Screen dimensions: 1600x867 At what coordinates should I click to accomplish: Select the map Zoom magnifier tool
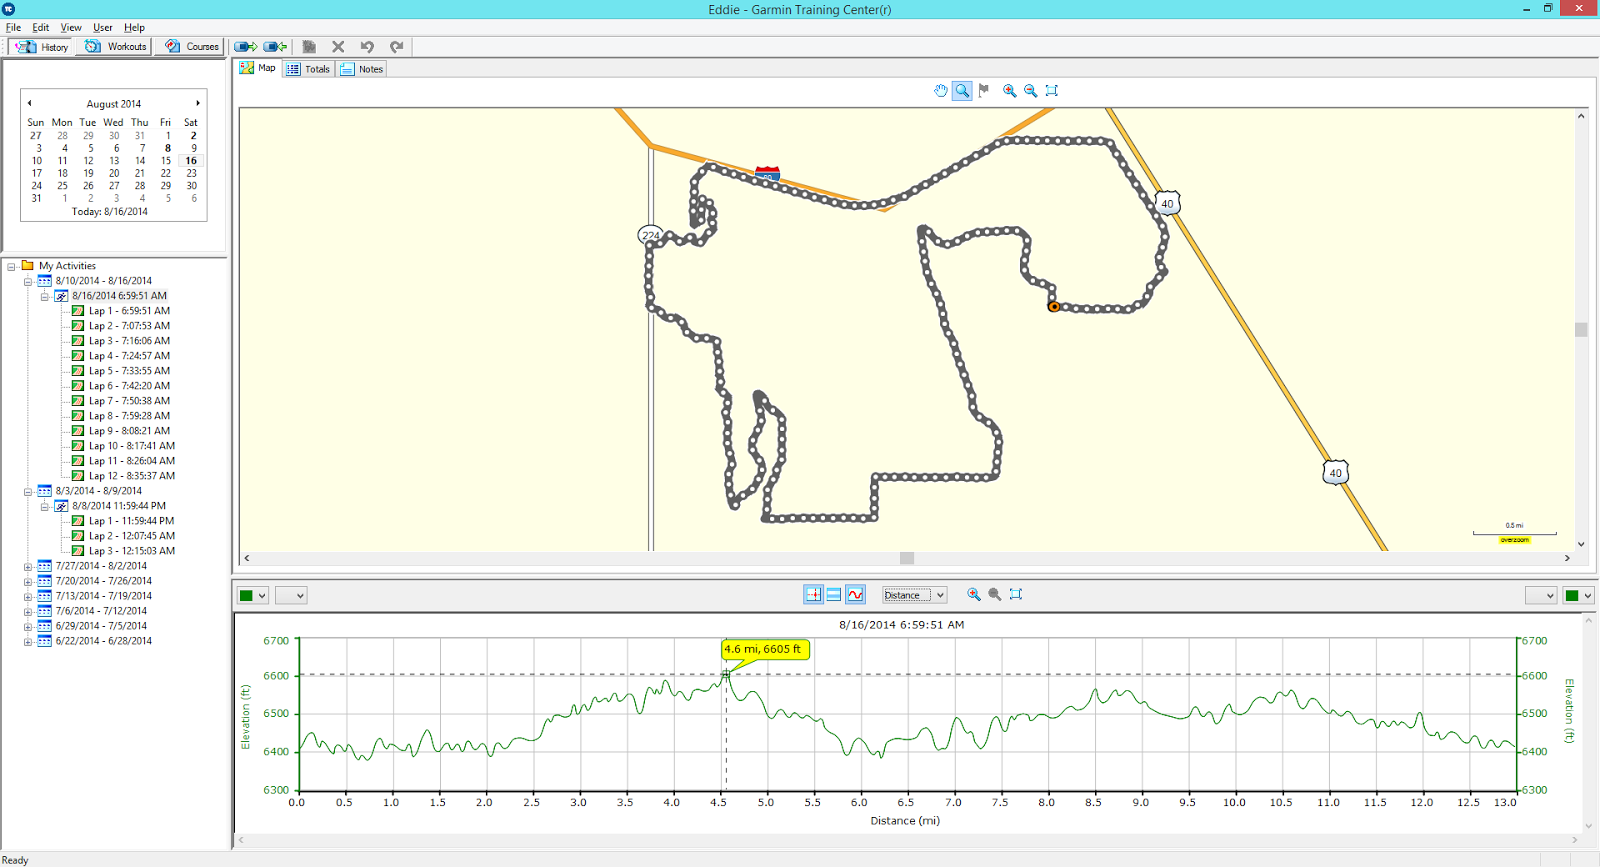tap(962, 90)
